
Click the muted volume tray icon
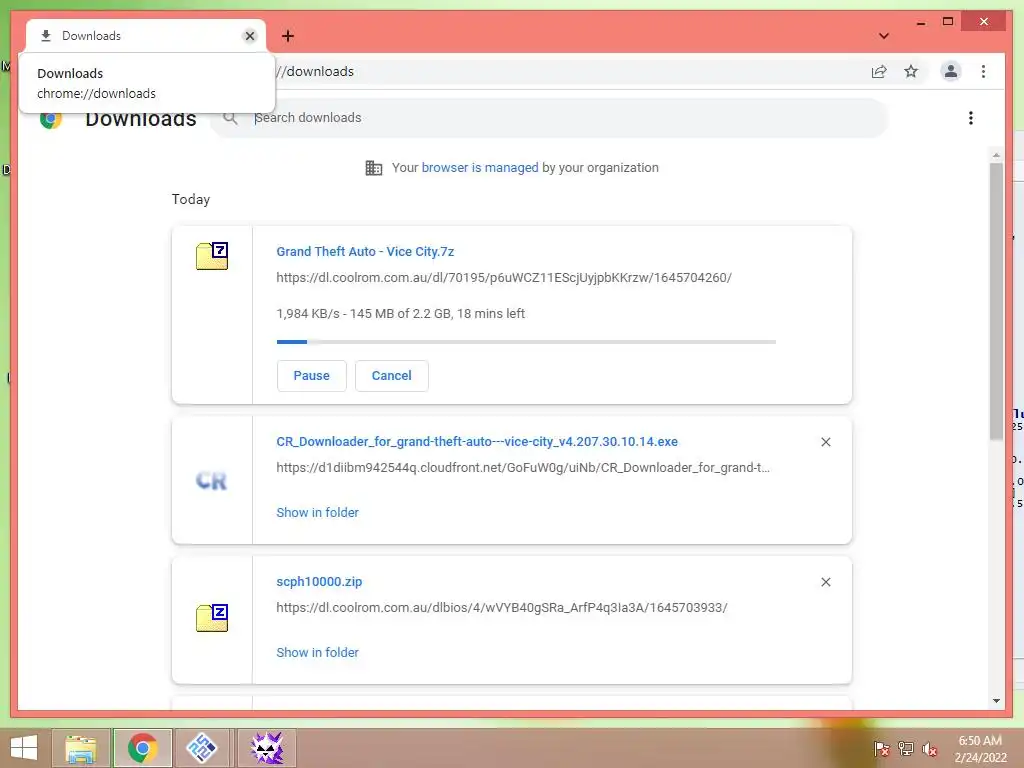click(929, 748)
